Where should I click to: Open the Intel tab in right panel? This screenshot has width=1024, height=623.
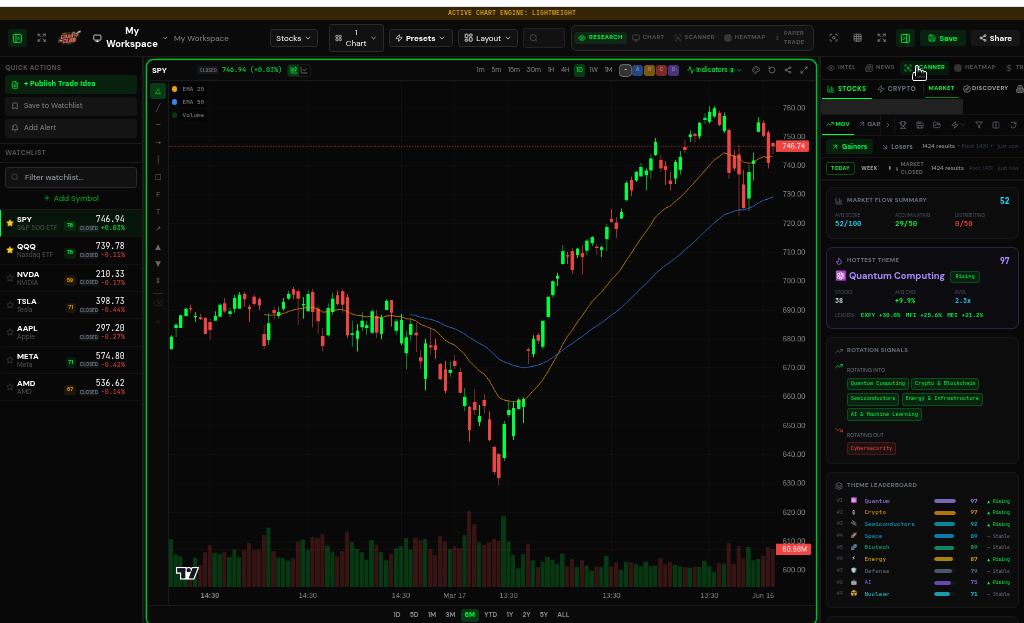[x=841, y=67]
